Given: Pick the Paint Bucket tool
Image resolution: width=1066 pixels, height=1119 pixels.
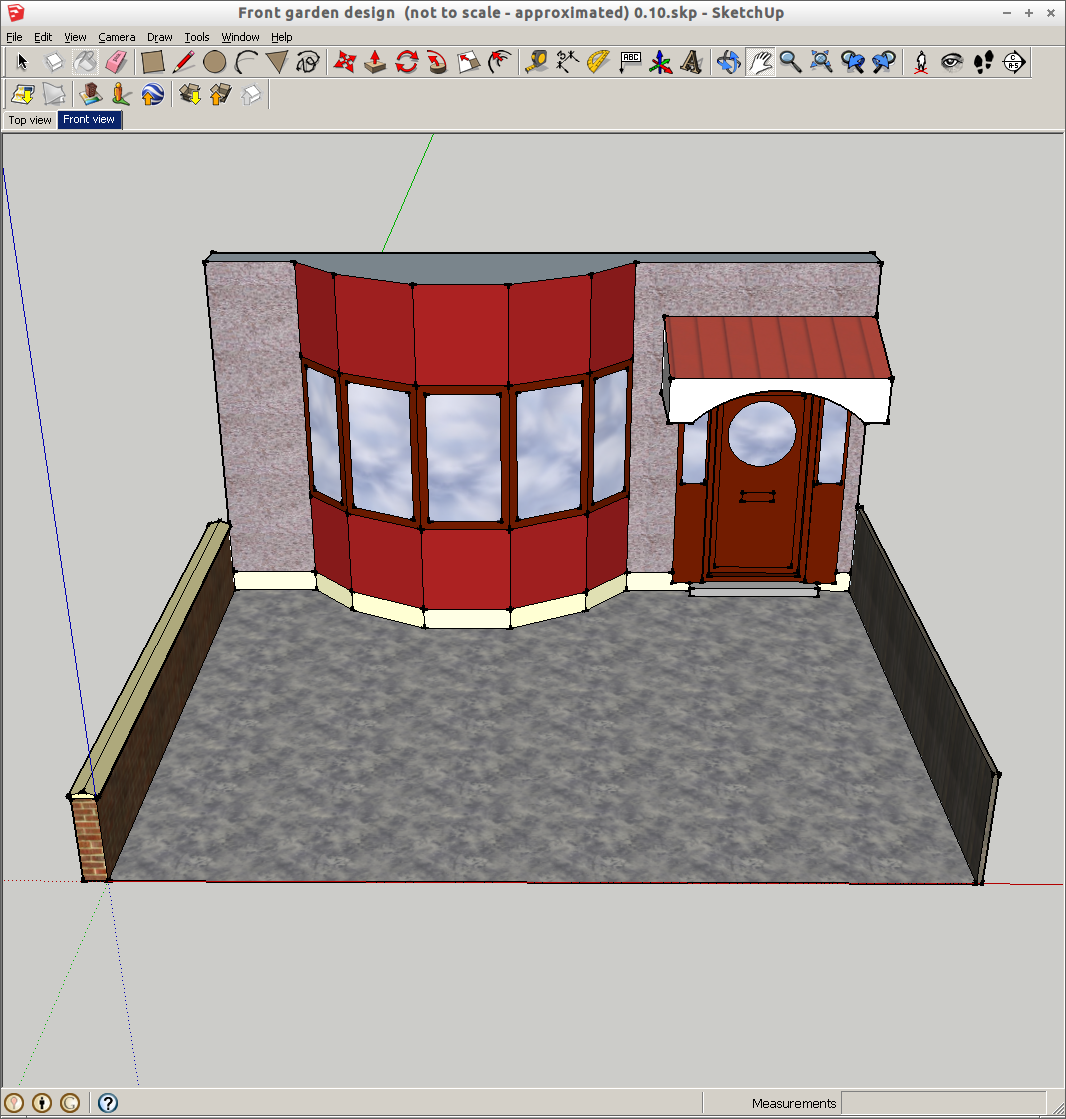Looking at the screenshot, I should 86,62.
